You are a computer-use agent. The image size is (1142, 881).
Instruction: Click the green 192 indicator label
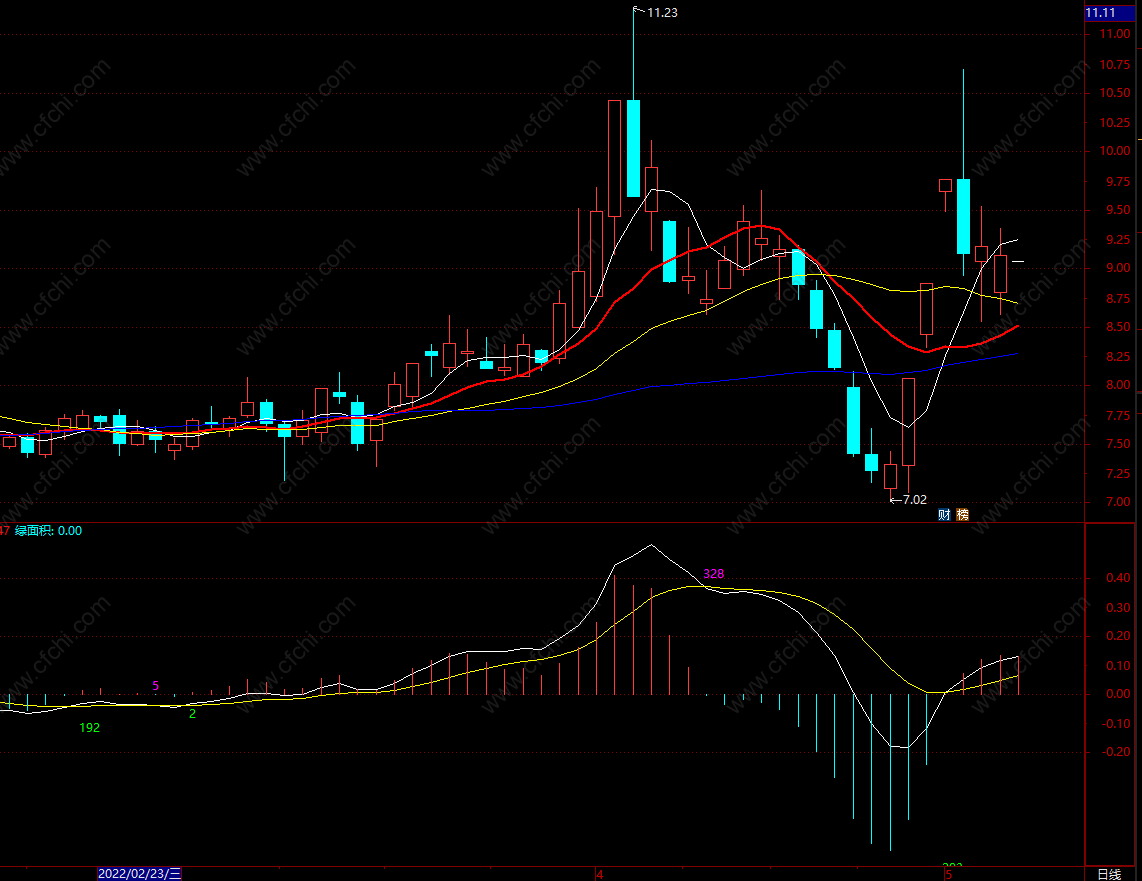pyautogui.click(x=90, y=727)
